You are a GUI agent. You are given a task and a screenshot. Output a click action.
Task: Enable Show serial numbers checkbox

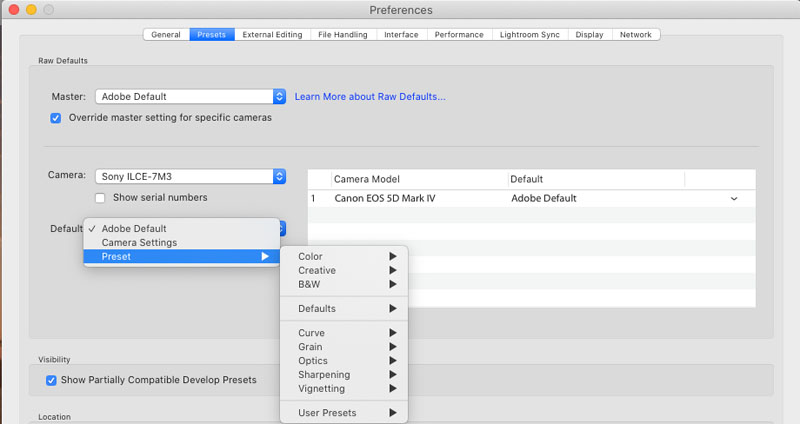click(100, 197)
